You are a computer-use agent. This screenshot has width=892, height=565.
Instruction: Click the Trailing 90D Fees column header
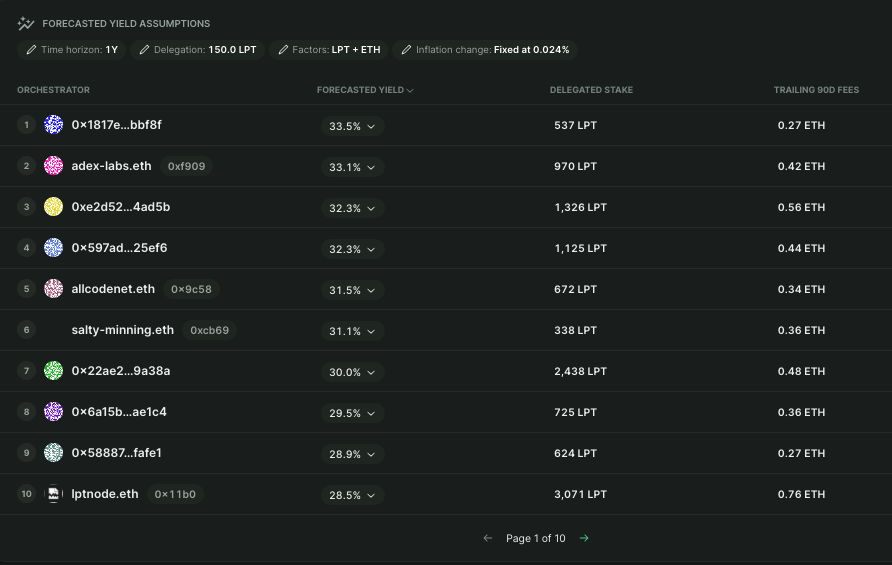tap(816, 90)
